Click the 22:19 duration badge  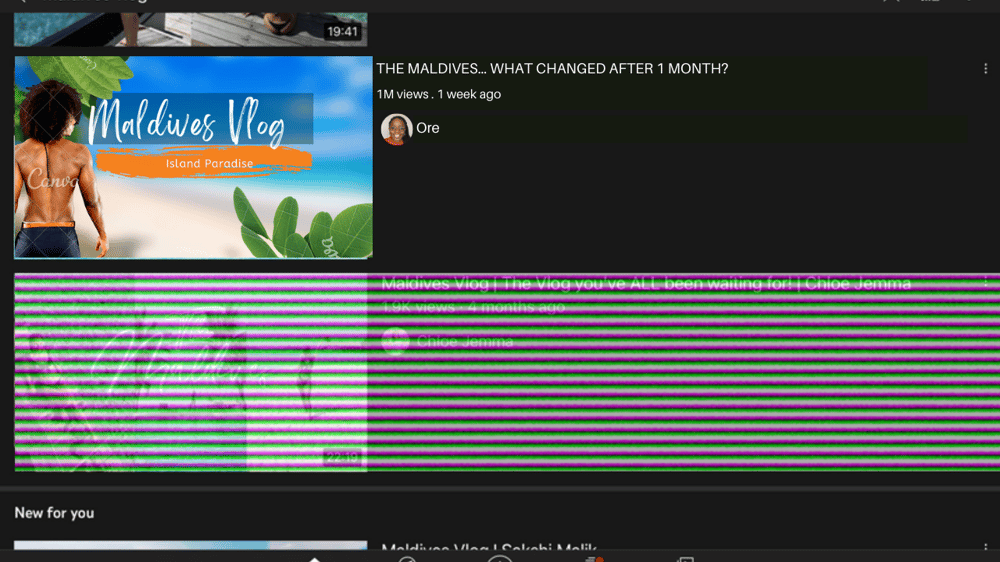point(342,457)
